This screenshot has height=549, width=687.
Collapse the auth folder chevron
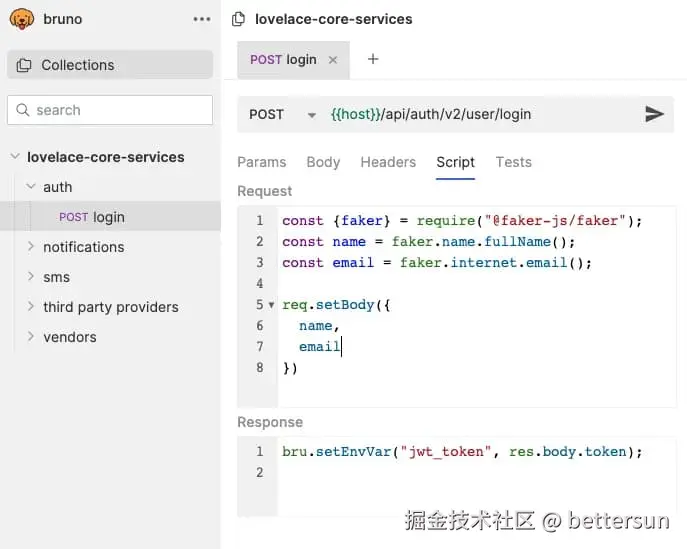(31, 187)
